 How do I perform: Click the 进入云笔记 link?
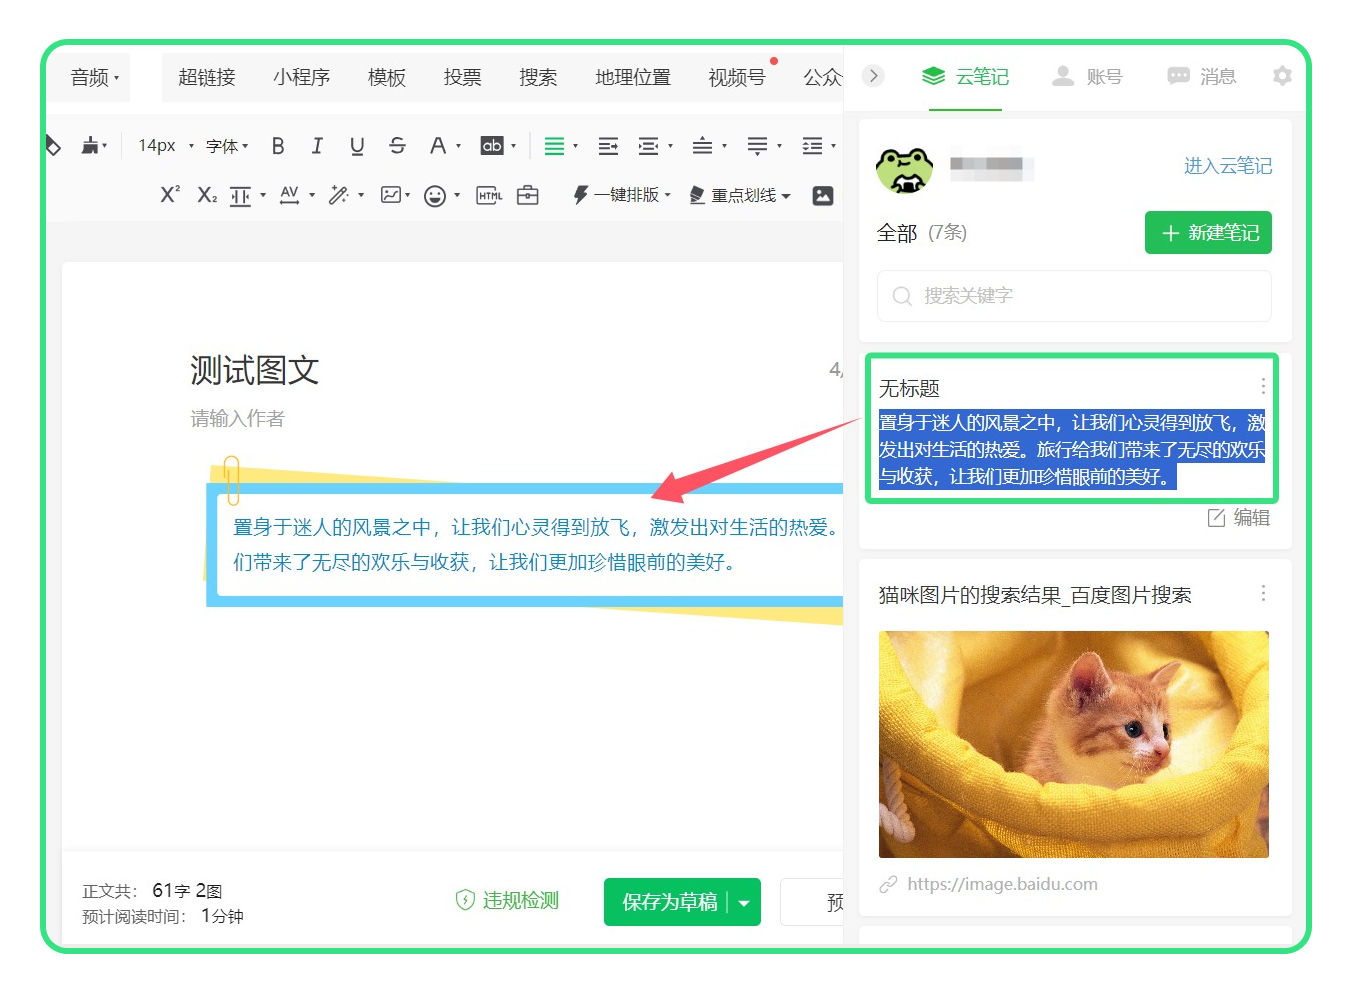pyautogui.click(x=1228, y=166)
